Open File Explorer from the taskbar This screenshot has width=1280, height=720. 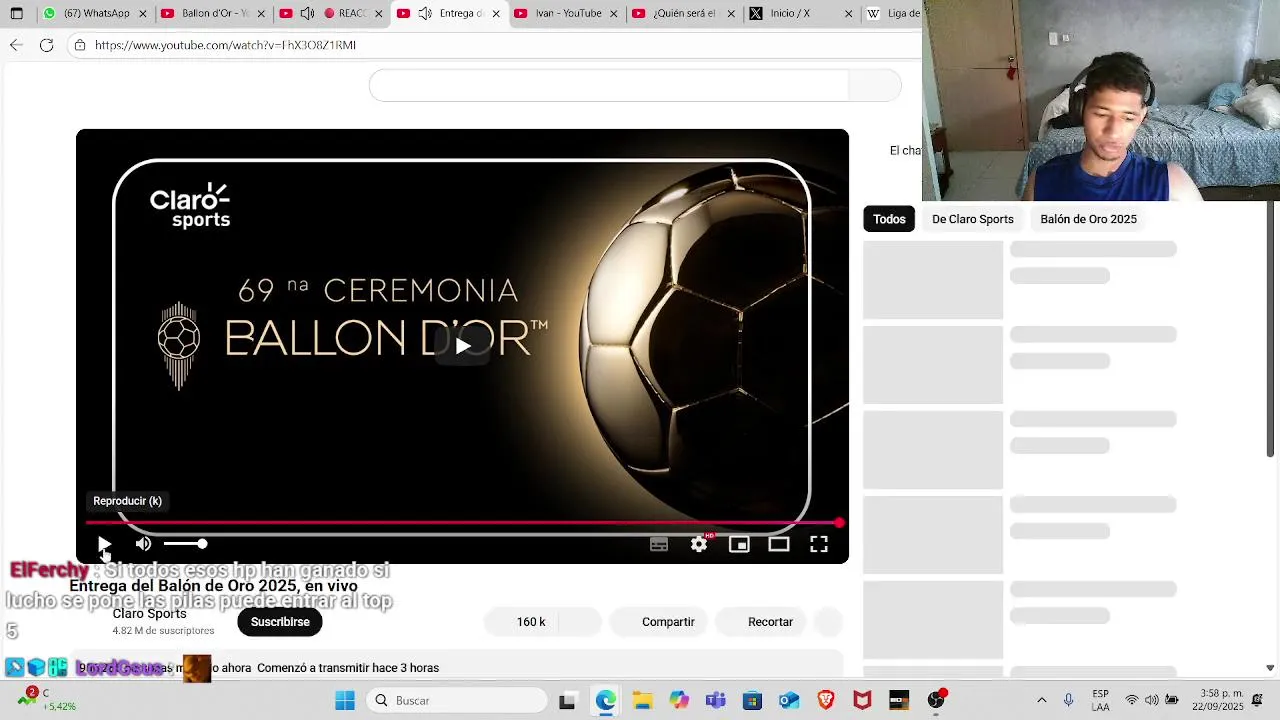[x=642, y=701]
